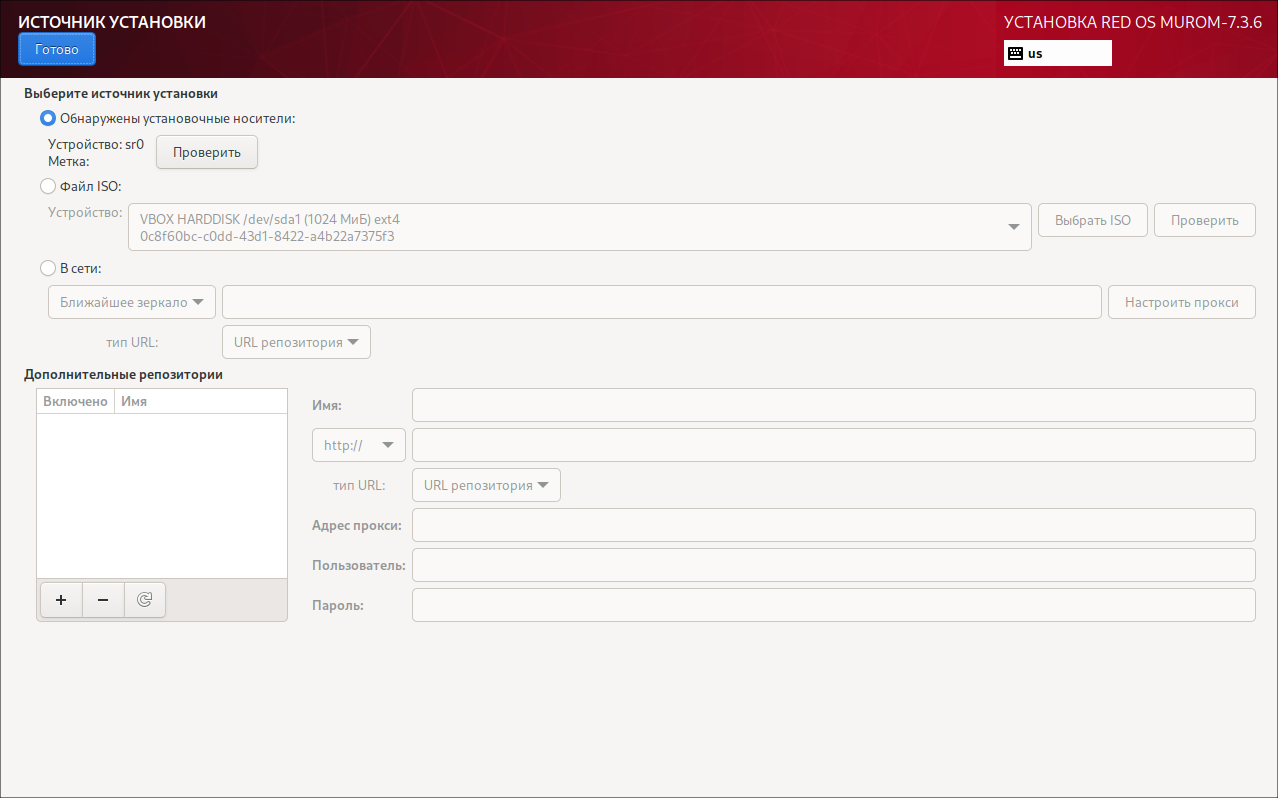The image size is (1278, 798).
Task: Click the 'Включено' column header
Action: click(x=75, y=401)
